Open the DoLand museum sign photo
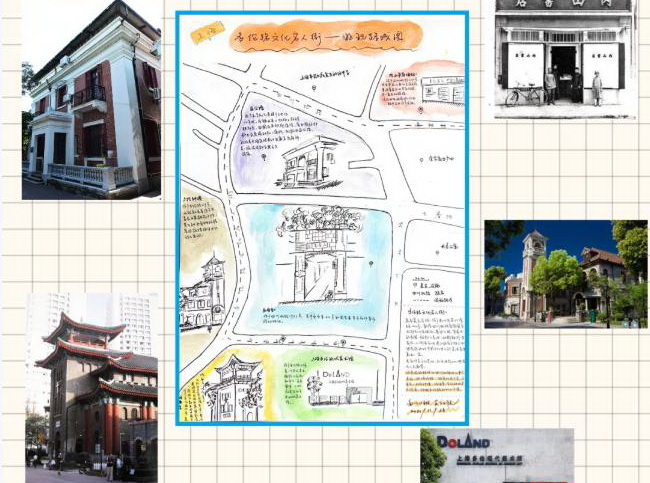 point(497,456)
